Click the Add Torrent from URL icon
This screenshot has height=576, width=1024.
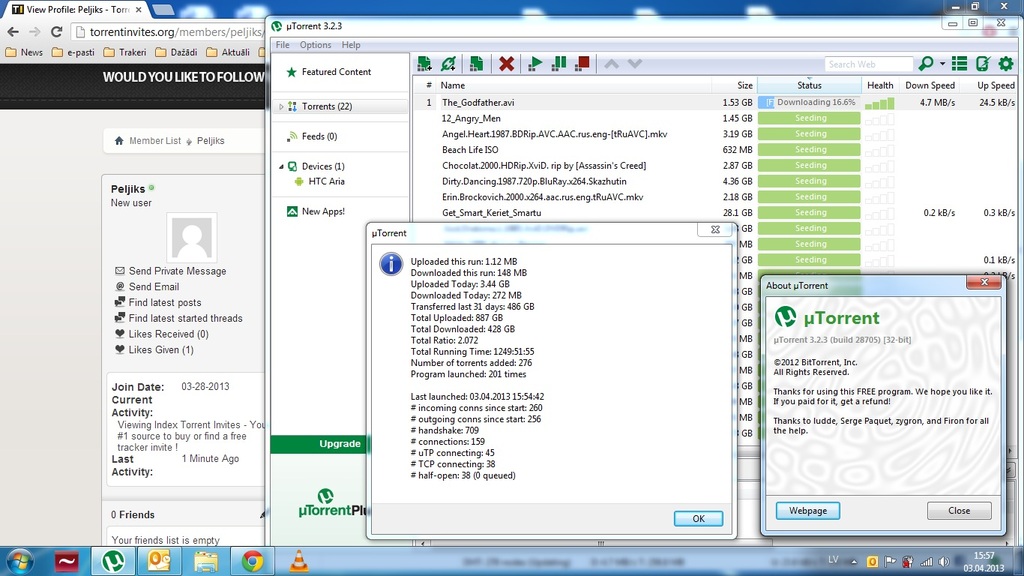(x=449, y=64)
